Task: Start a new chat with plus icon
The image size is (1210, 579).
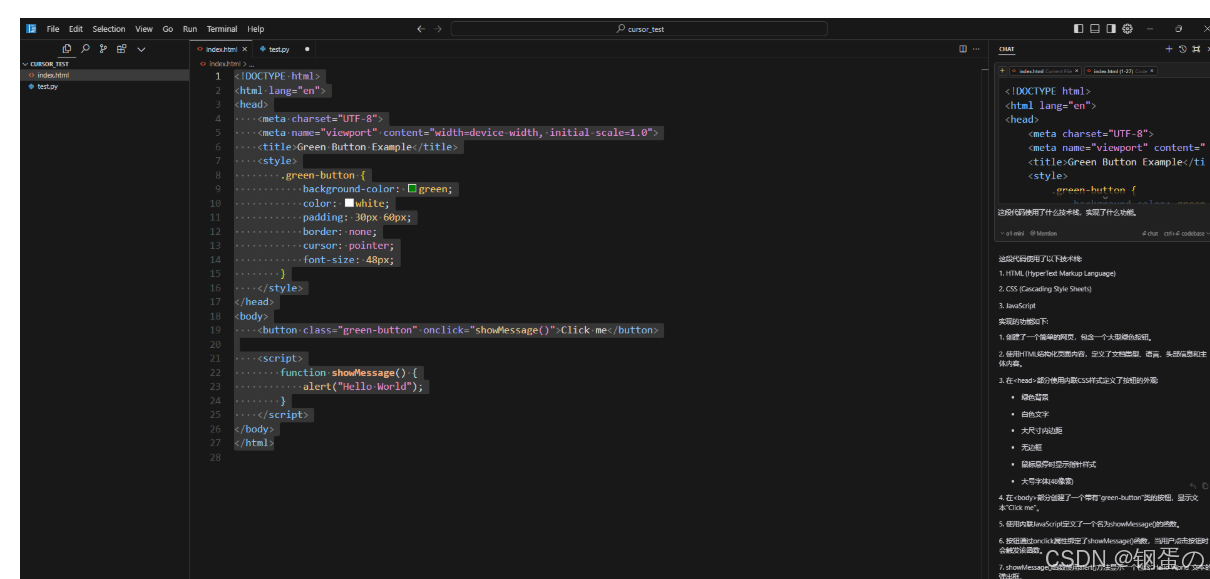Action: [x=1169, y=48]
